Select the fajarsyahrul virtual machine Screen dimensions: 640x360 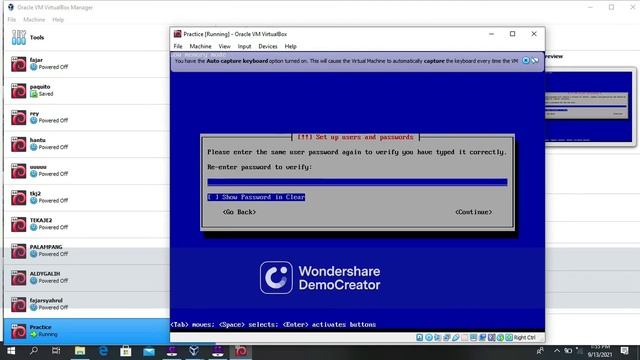[x=87, y=304]
